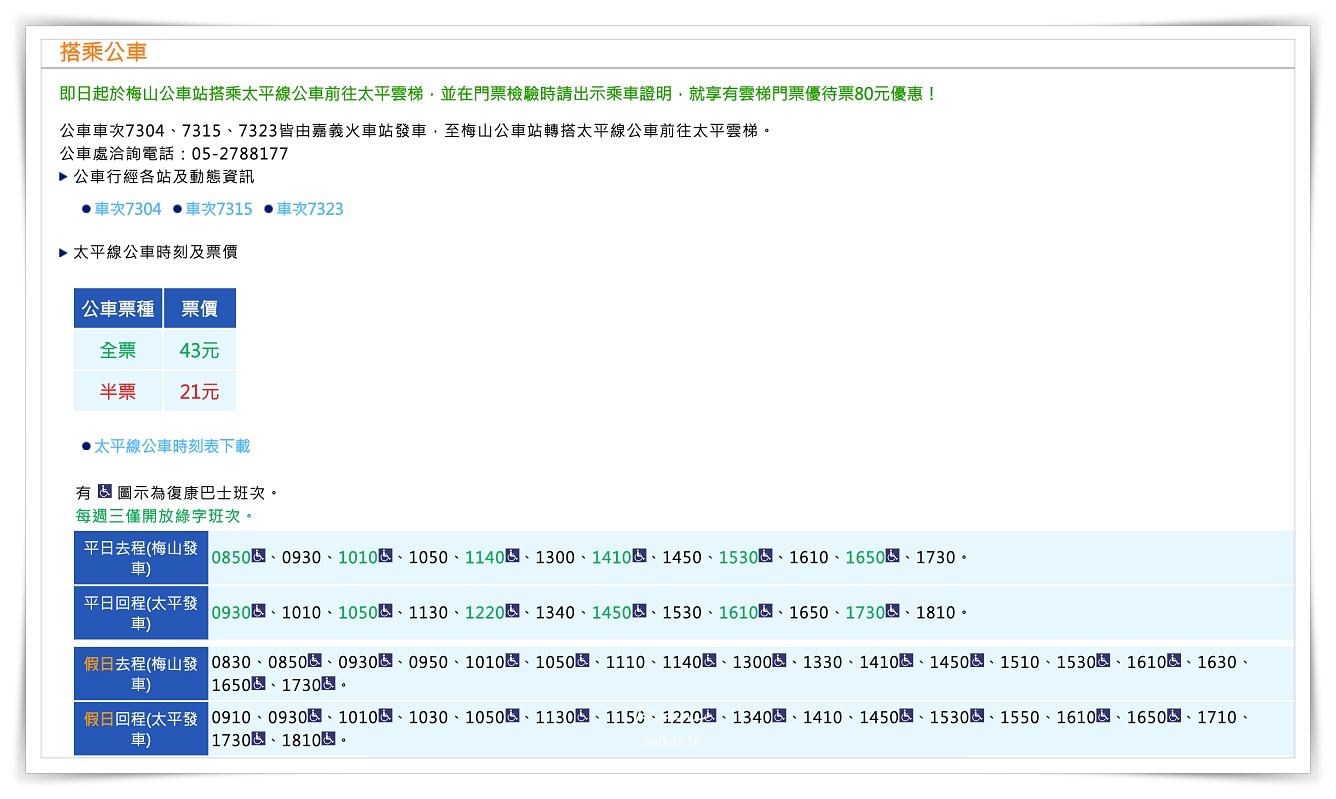Image resolution: width=1336 pixels, height=799 pixels.
Task: Click wheelchair icon after 1130 in 假日回程 row
Action: (582, 716)
